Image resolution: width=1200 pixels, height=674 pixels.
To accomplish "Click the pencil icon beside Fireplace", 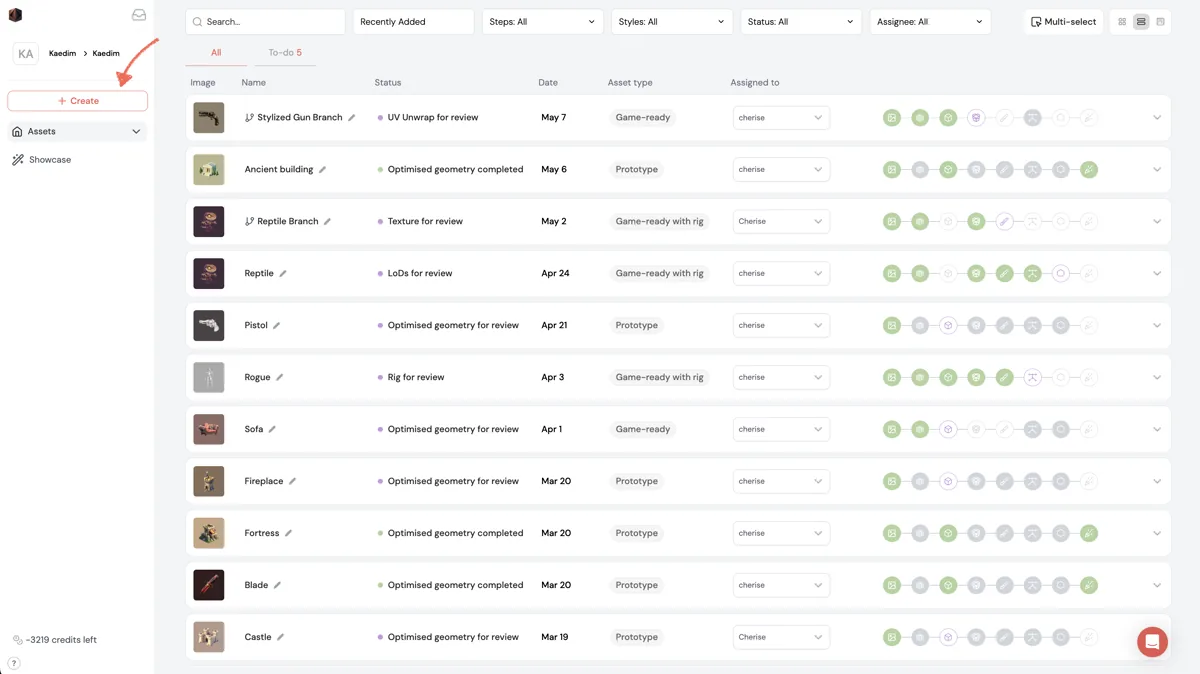I will 293,482.
